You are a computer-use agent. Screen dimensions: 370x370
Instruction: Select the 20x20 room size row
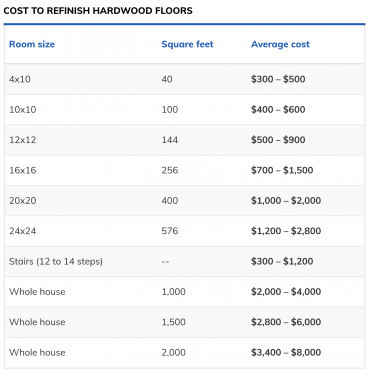[184, 201]
